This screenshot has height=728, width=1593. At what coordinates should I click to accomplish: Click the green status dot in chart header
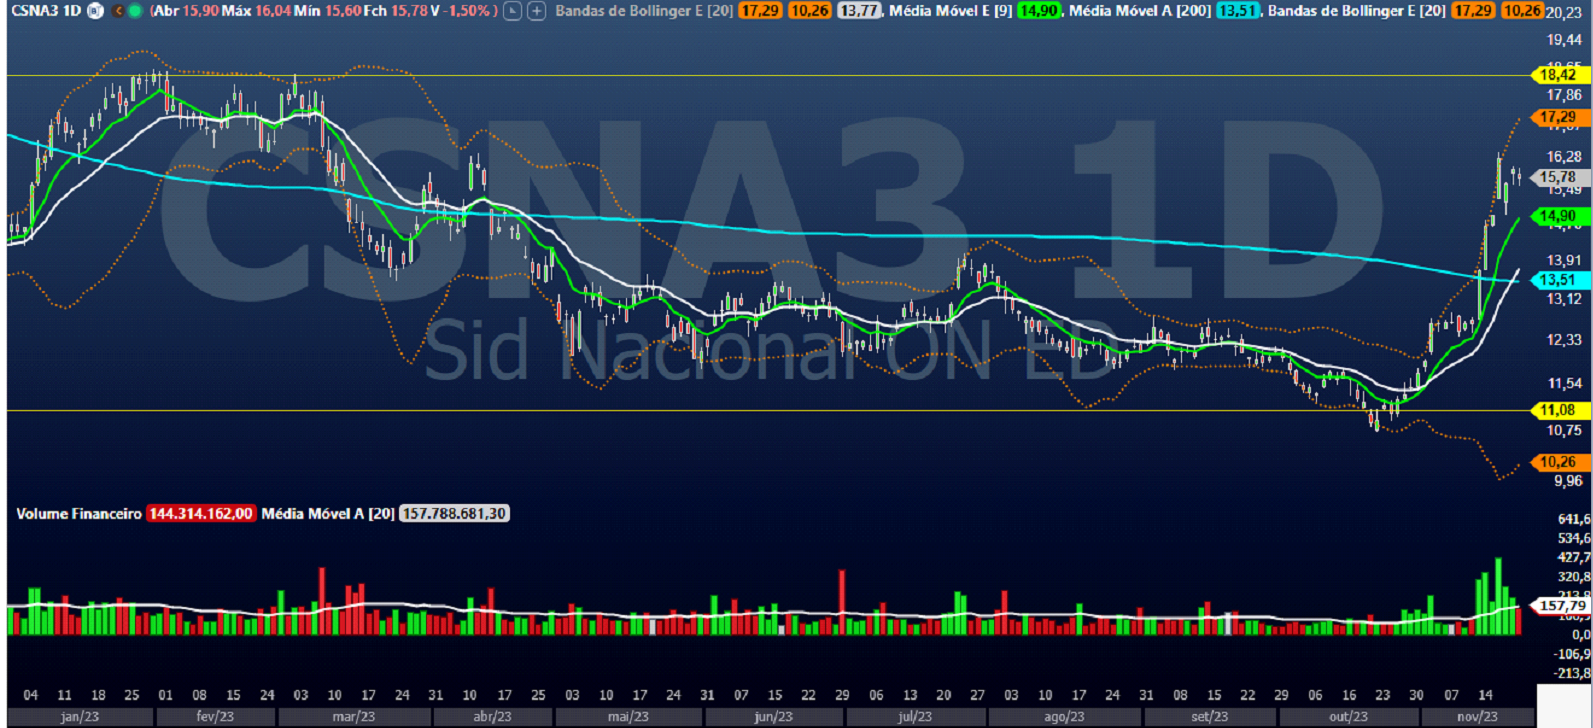click(x=135, y=11)
